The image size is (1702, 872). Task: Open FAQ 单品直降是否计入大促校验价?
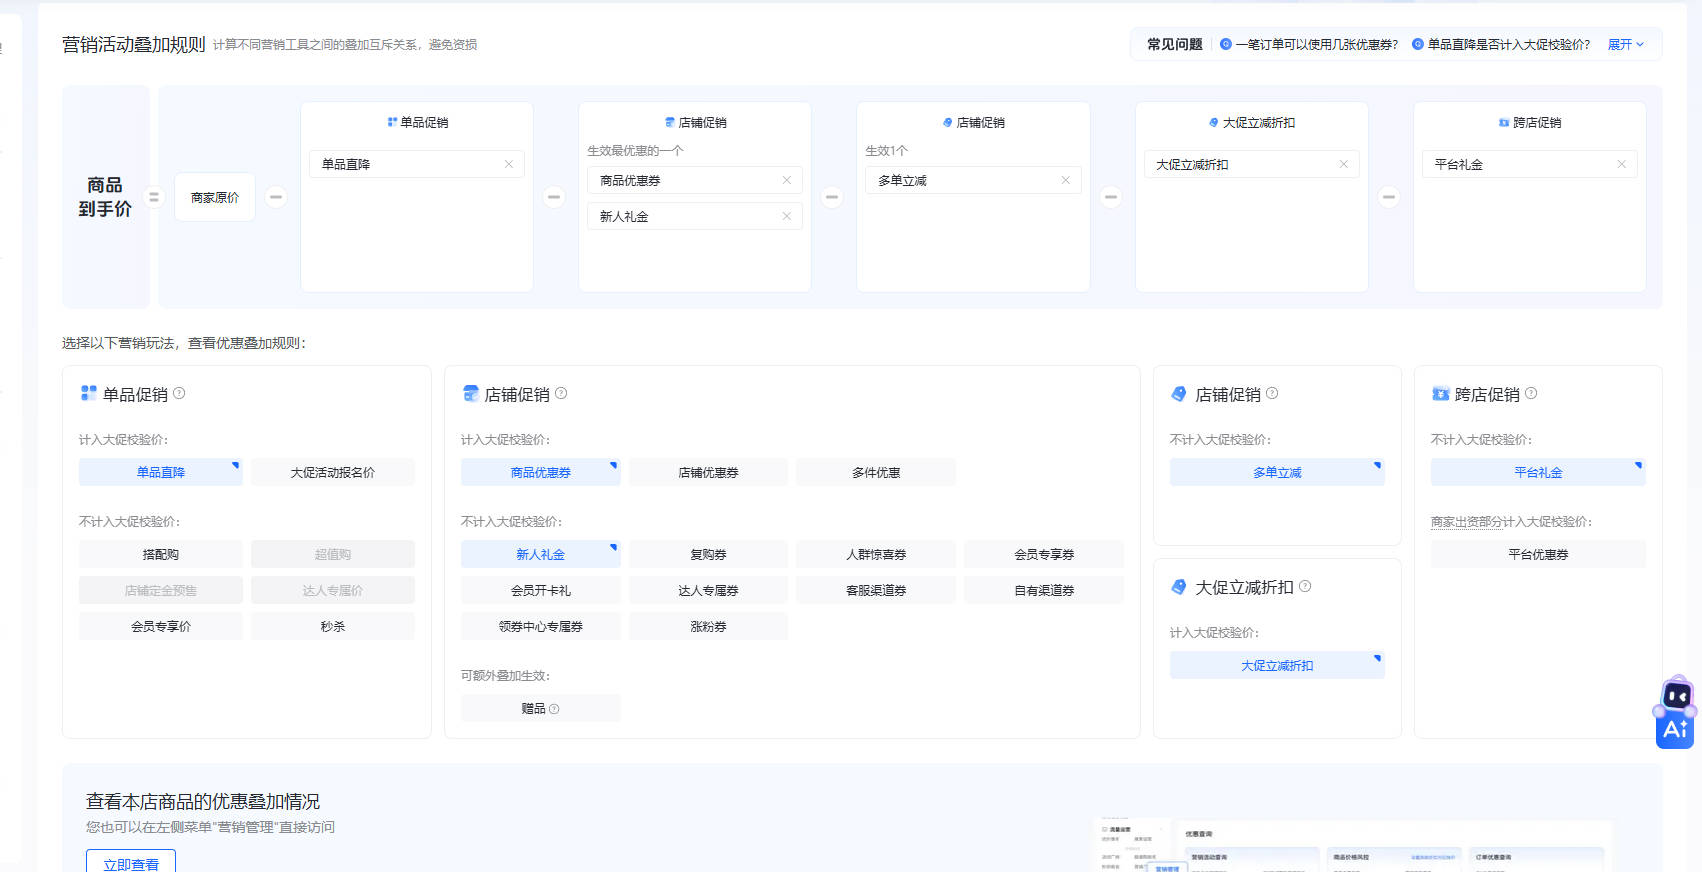click(x=1507, y=45)
